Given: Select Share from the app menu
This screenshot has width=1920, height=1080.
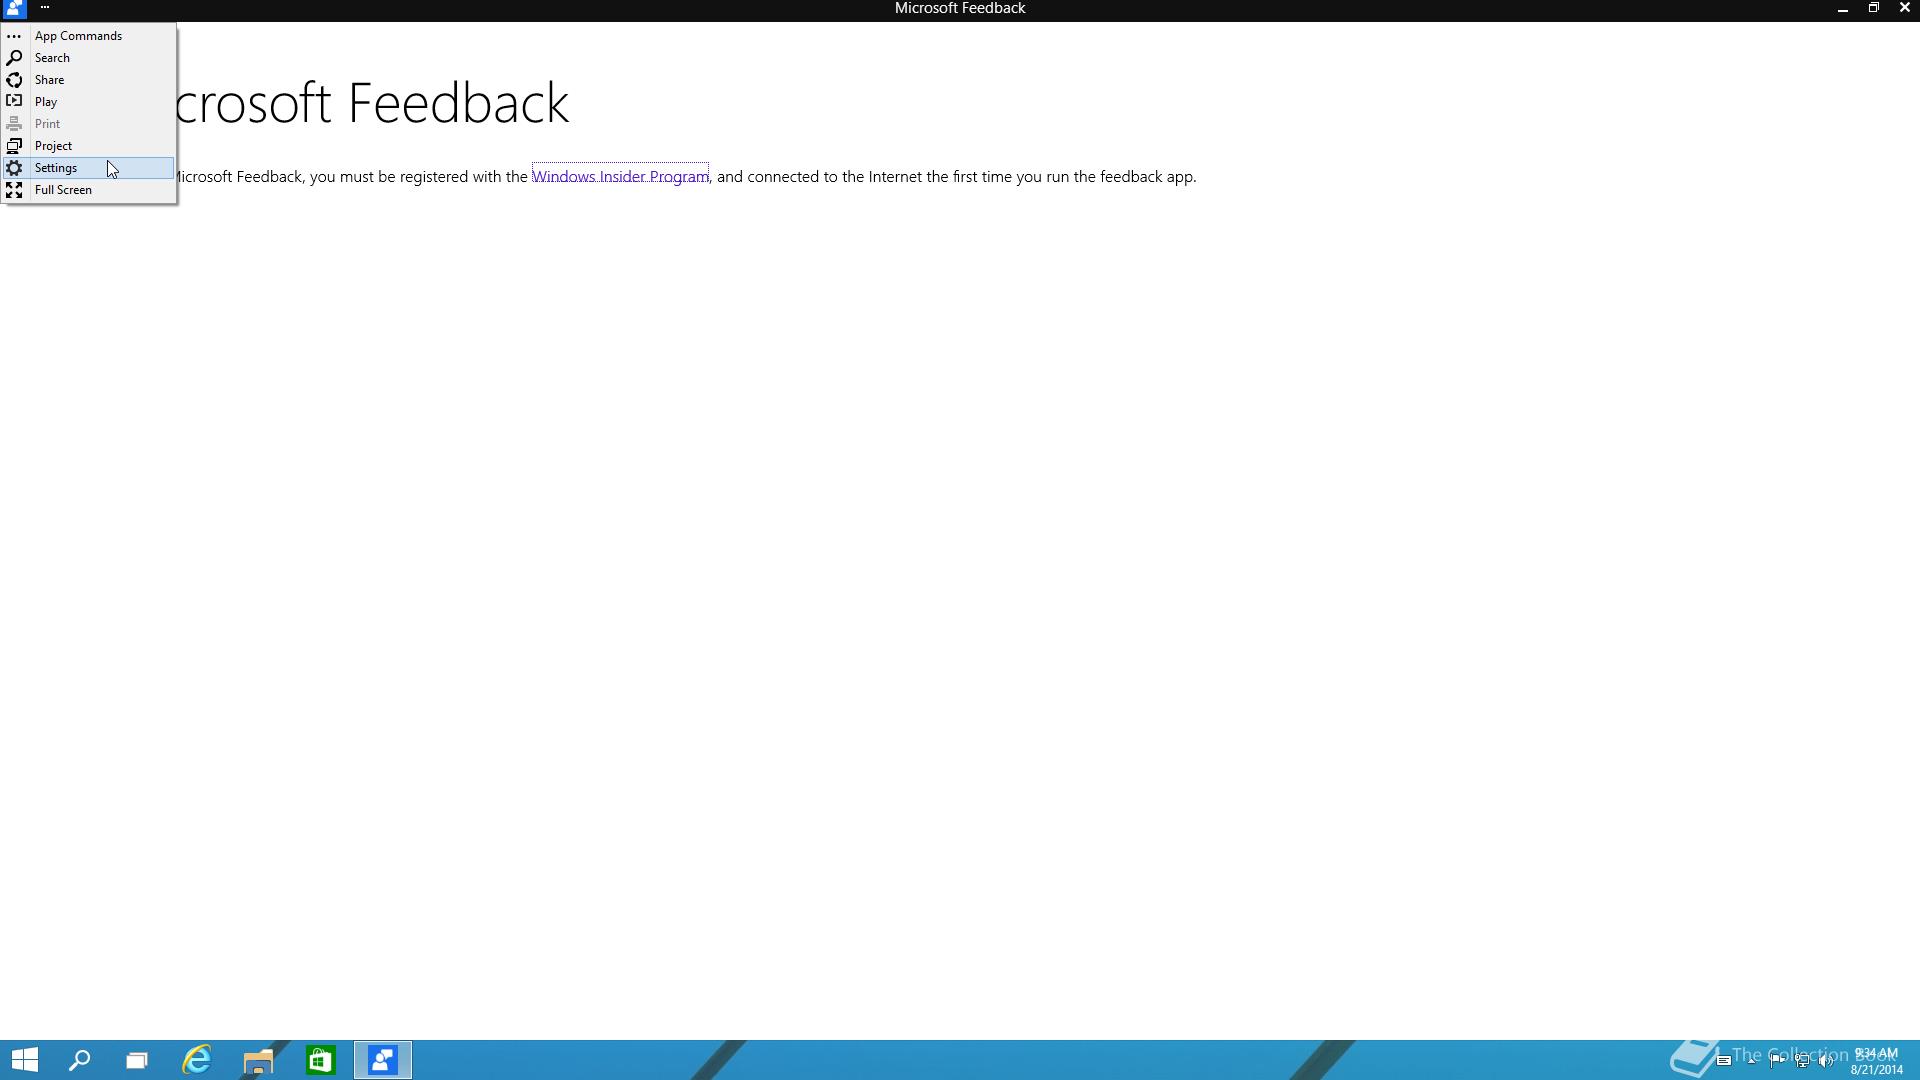Looking at the screenshot, I should tap(89, 80).
